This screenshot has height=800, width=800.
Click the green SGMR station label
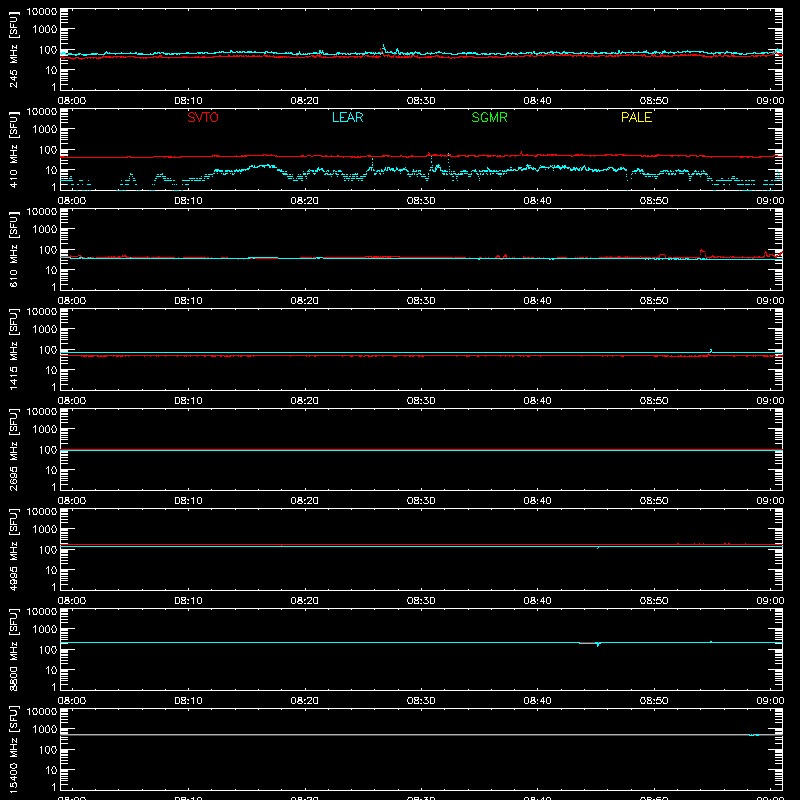489,117
